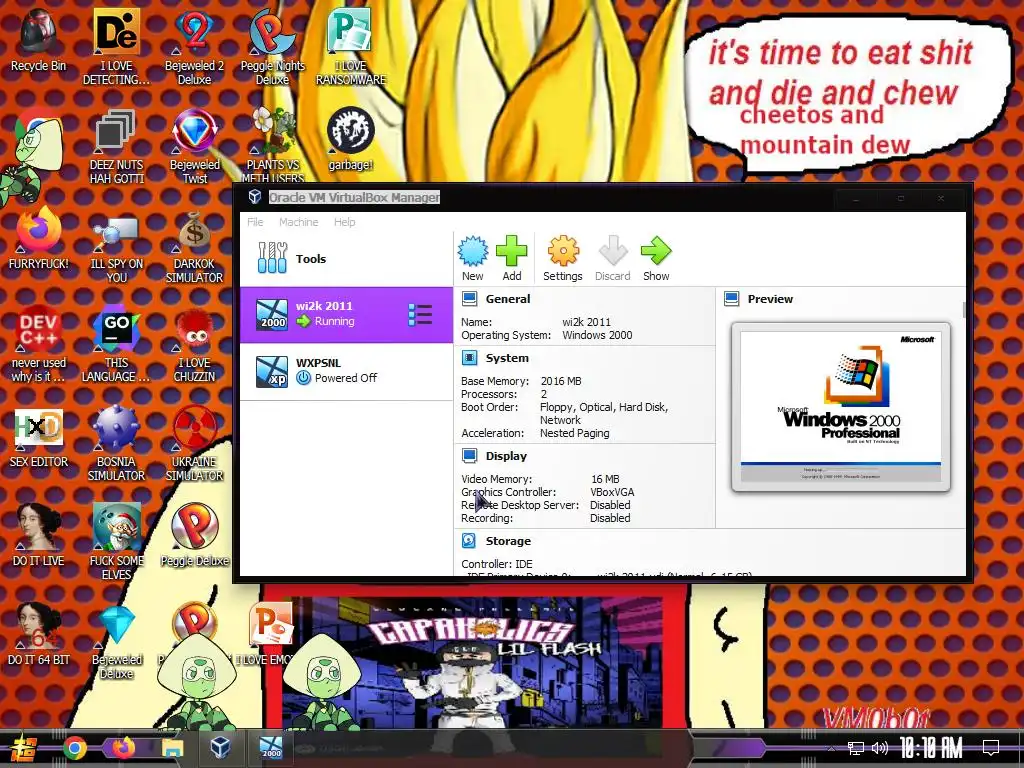Open the FURRYFUCK! Firefox desktop icon
Screen dimensions: 1024x768
38,238
